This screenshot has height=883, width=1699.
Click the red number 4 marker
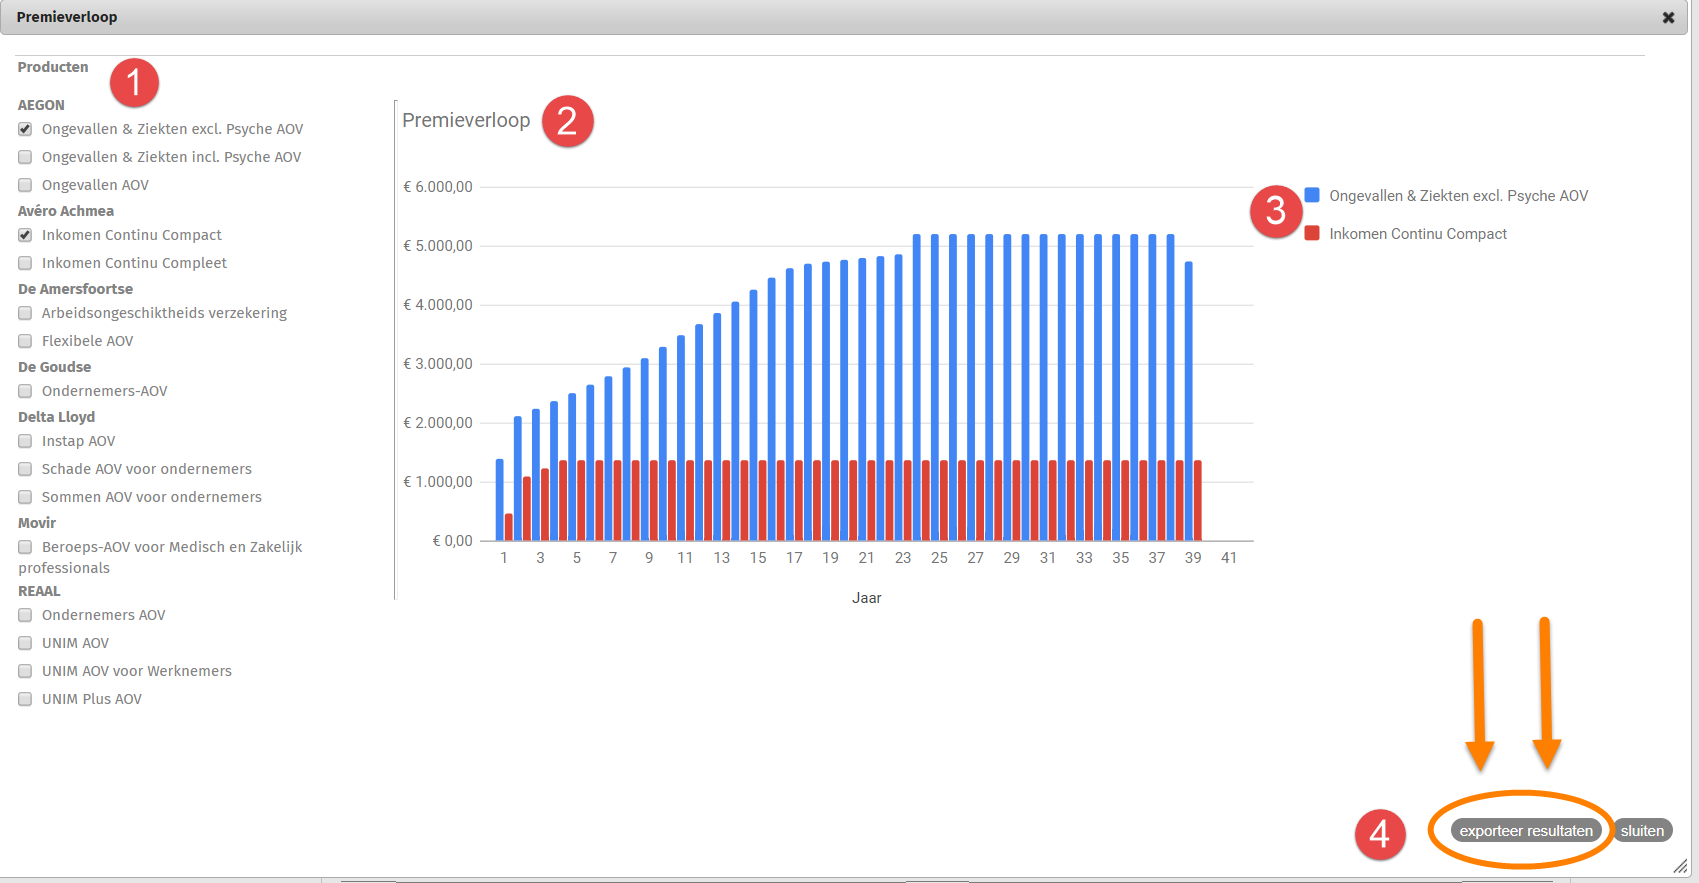(x=1379, y=833)
